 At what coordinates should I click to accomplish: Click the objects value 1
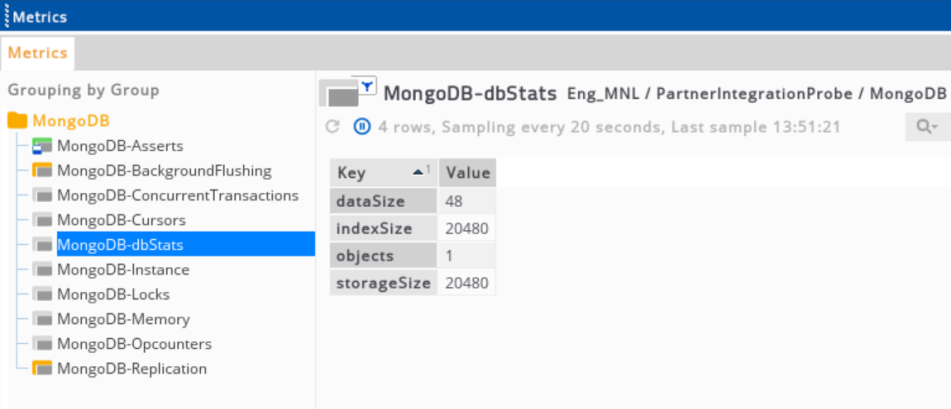467,255
